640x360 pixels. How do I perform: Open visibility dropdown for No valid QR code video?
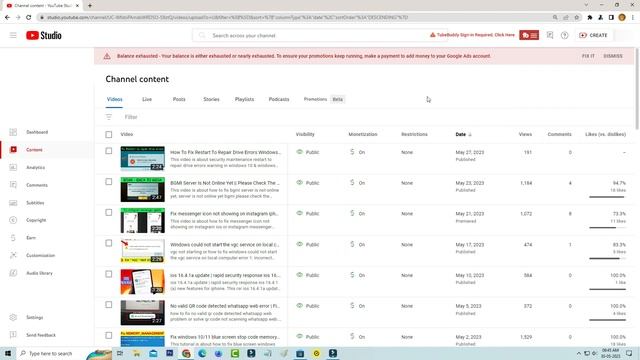308,306
